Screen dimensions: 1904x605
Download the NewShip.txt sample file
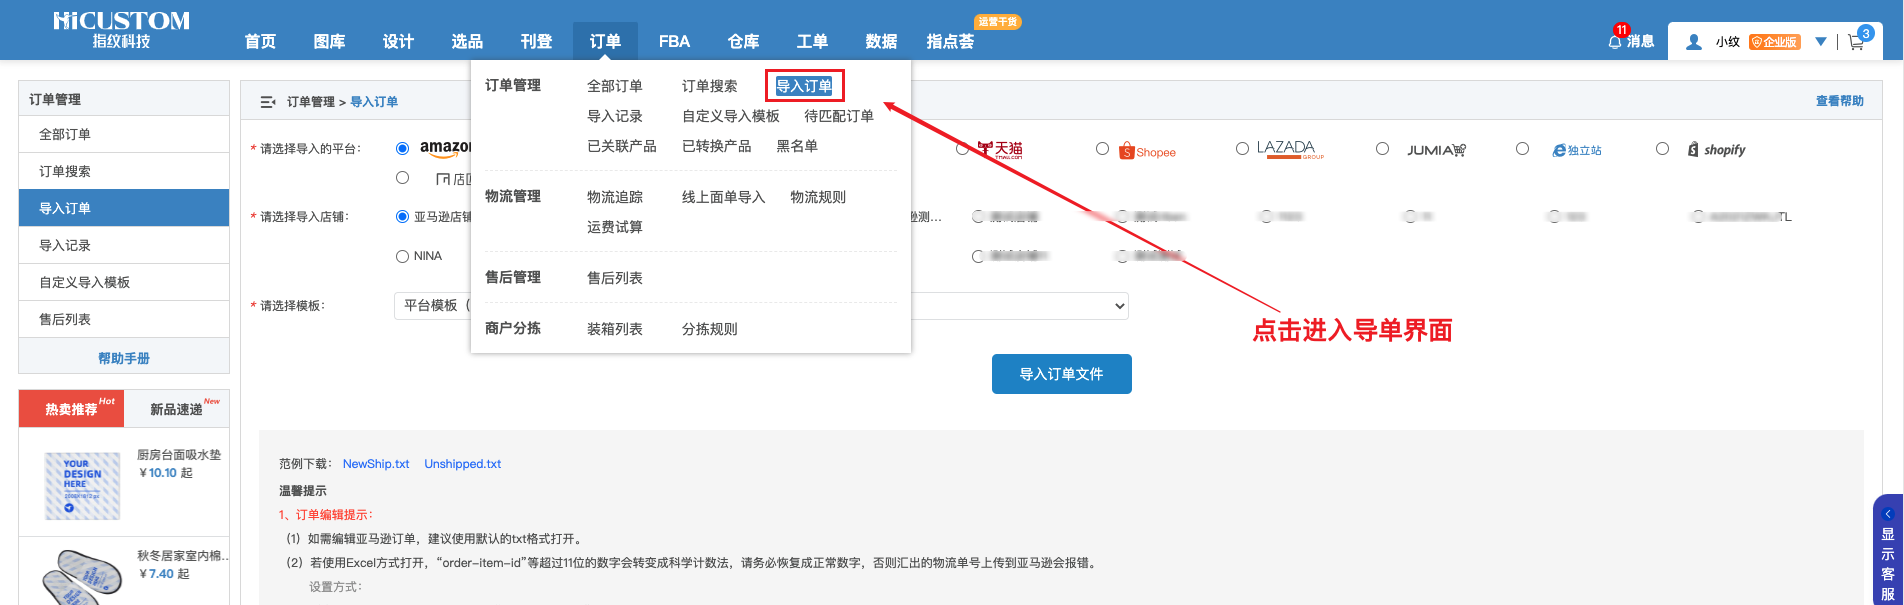coord(376,464)
